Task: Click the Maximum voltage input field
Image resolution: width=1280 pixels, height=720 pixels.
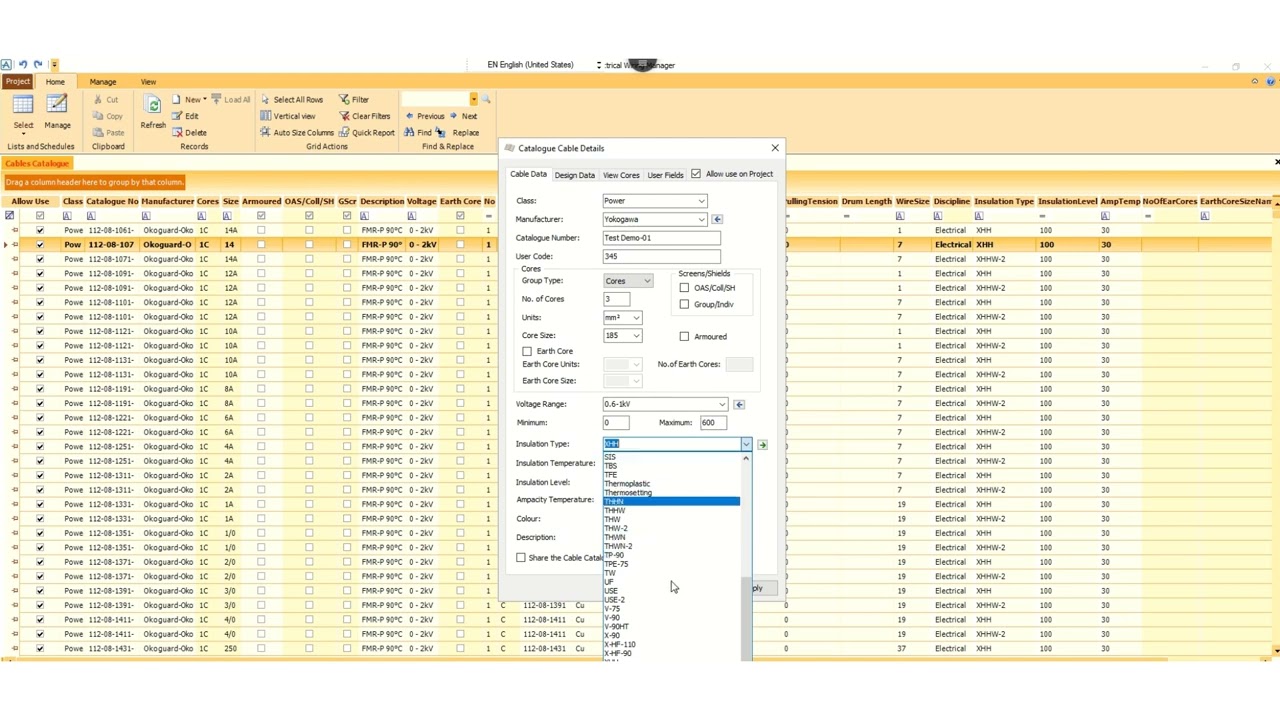Action: click(x=713, y=423)
